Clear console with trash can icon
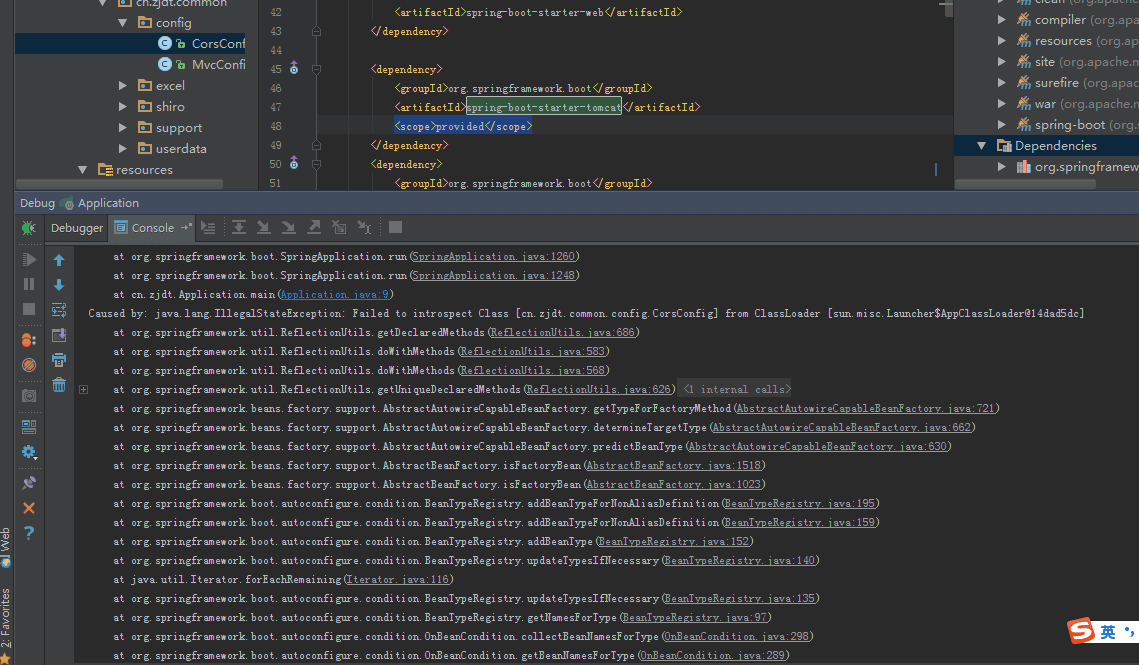This screenshot has height=665, width=1139. (x=59, y=385)
